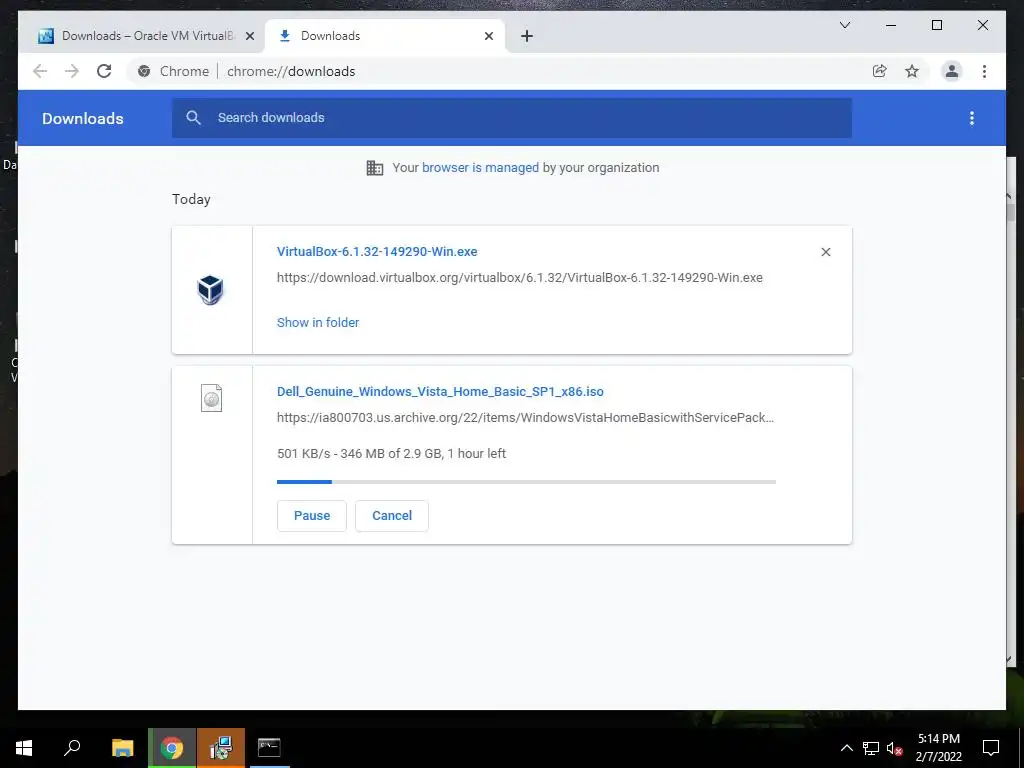
Task: Select the active Downloads tab
Action: (384, 36)
